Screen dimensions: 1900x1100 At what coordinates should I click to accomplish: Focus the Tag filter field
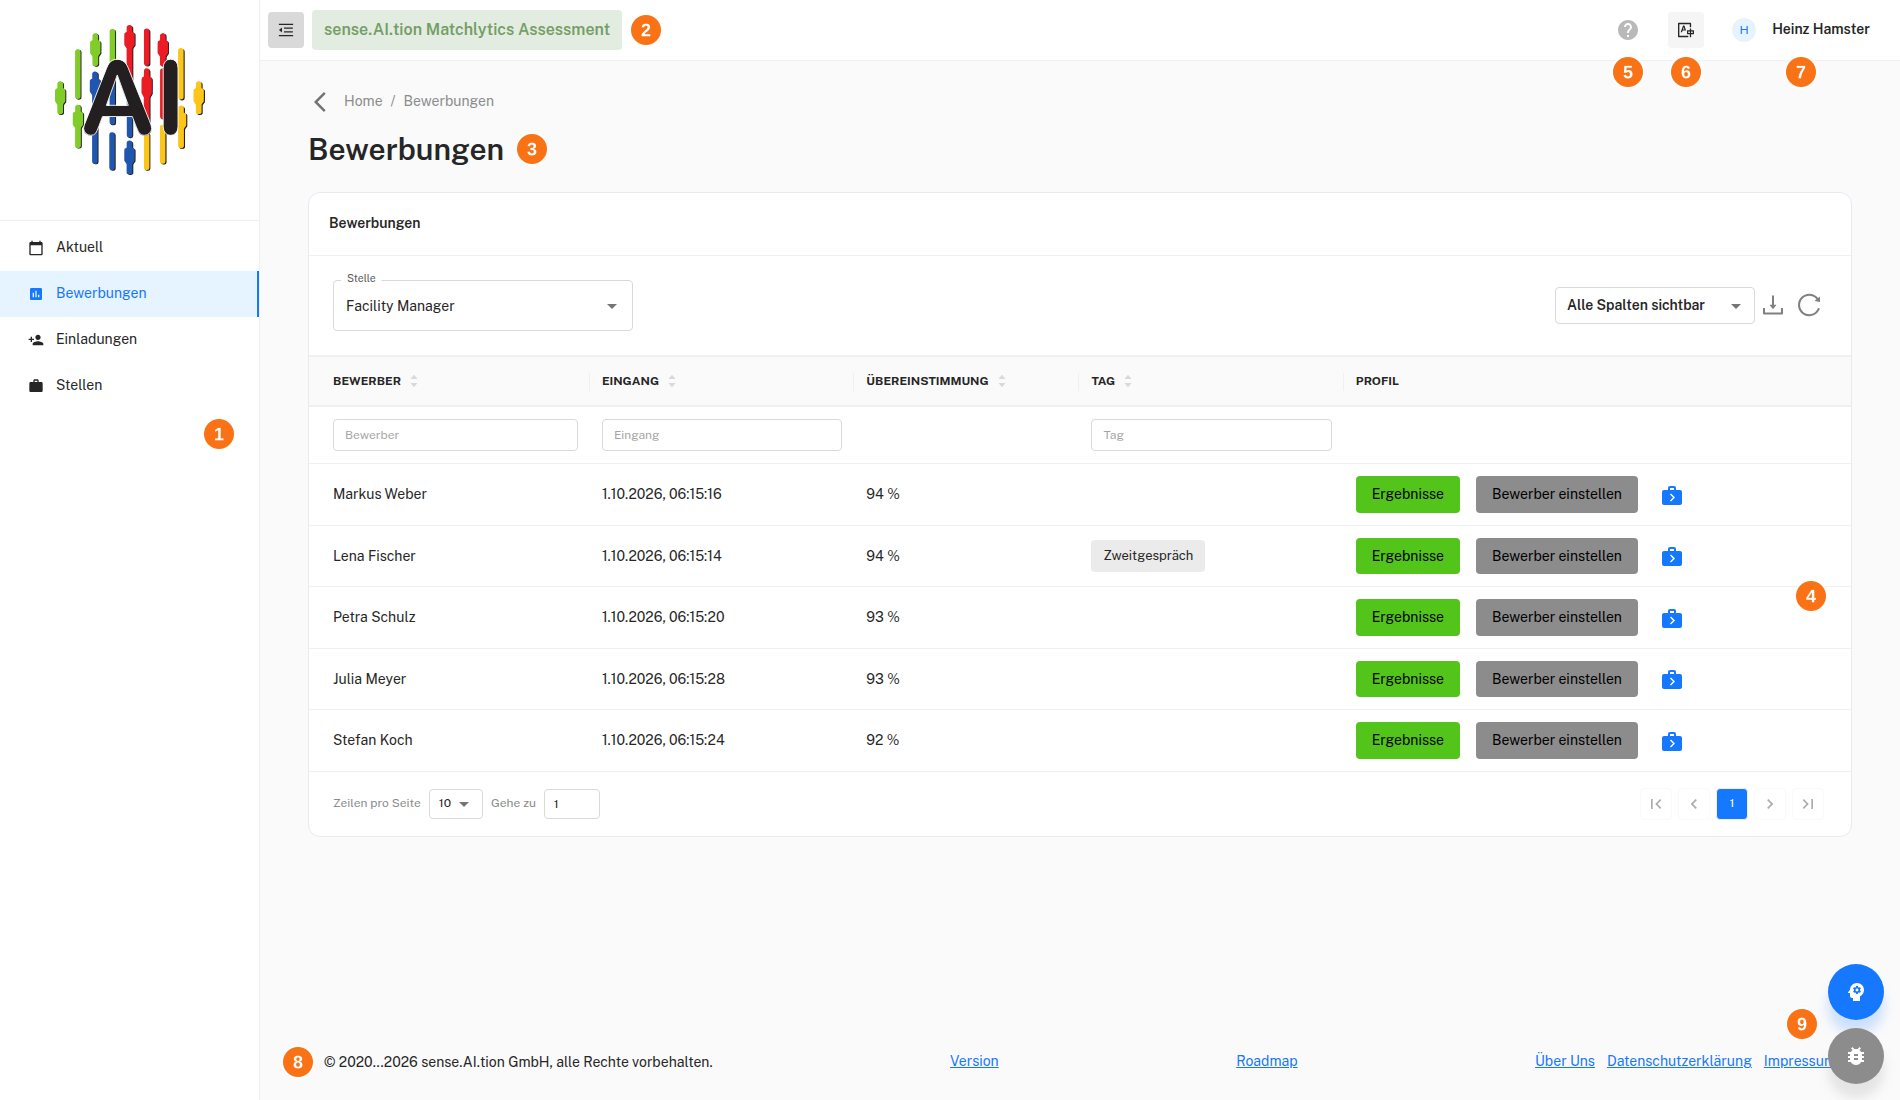[x=1211, y=435]
